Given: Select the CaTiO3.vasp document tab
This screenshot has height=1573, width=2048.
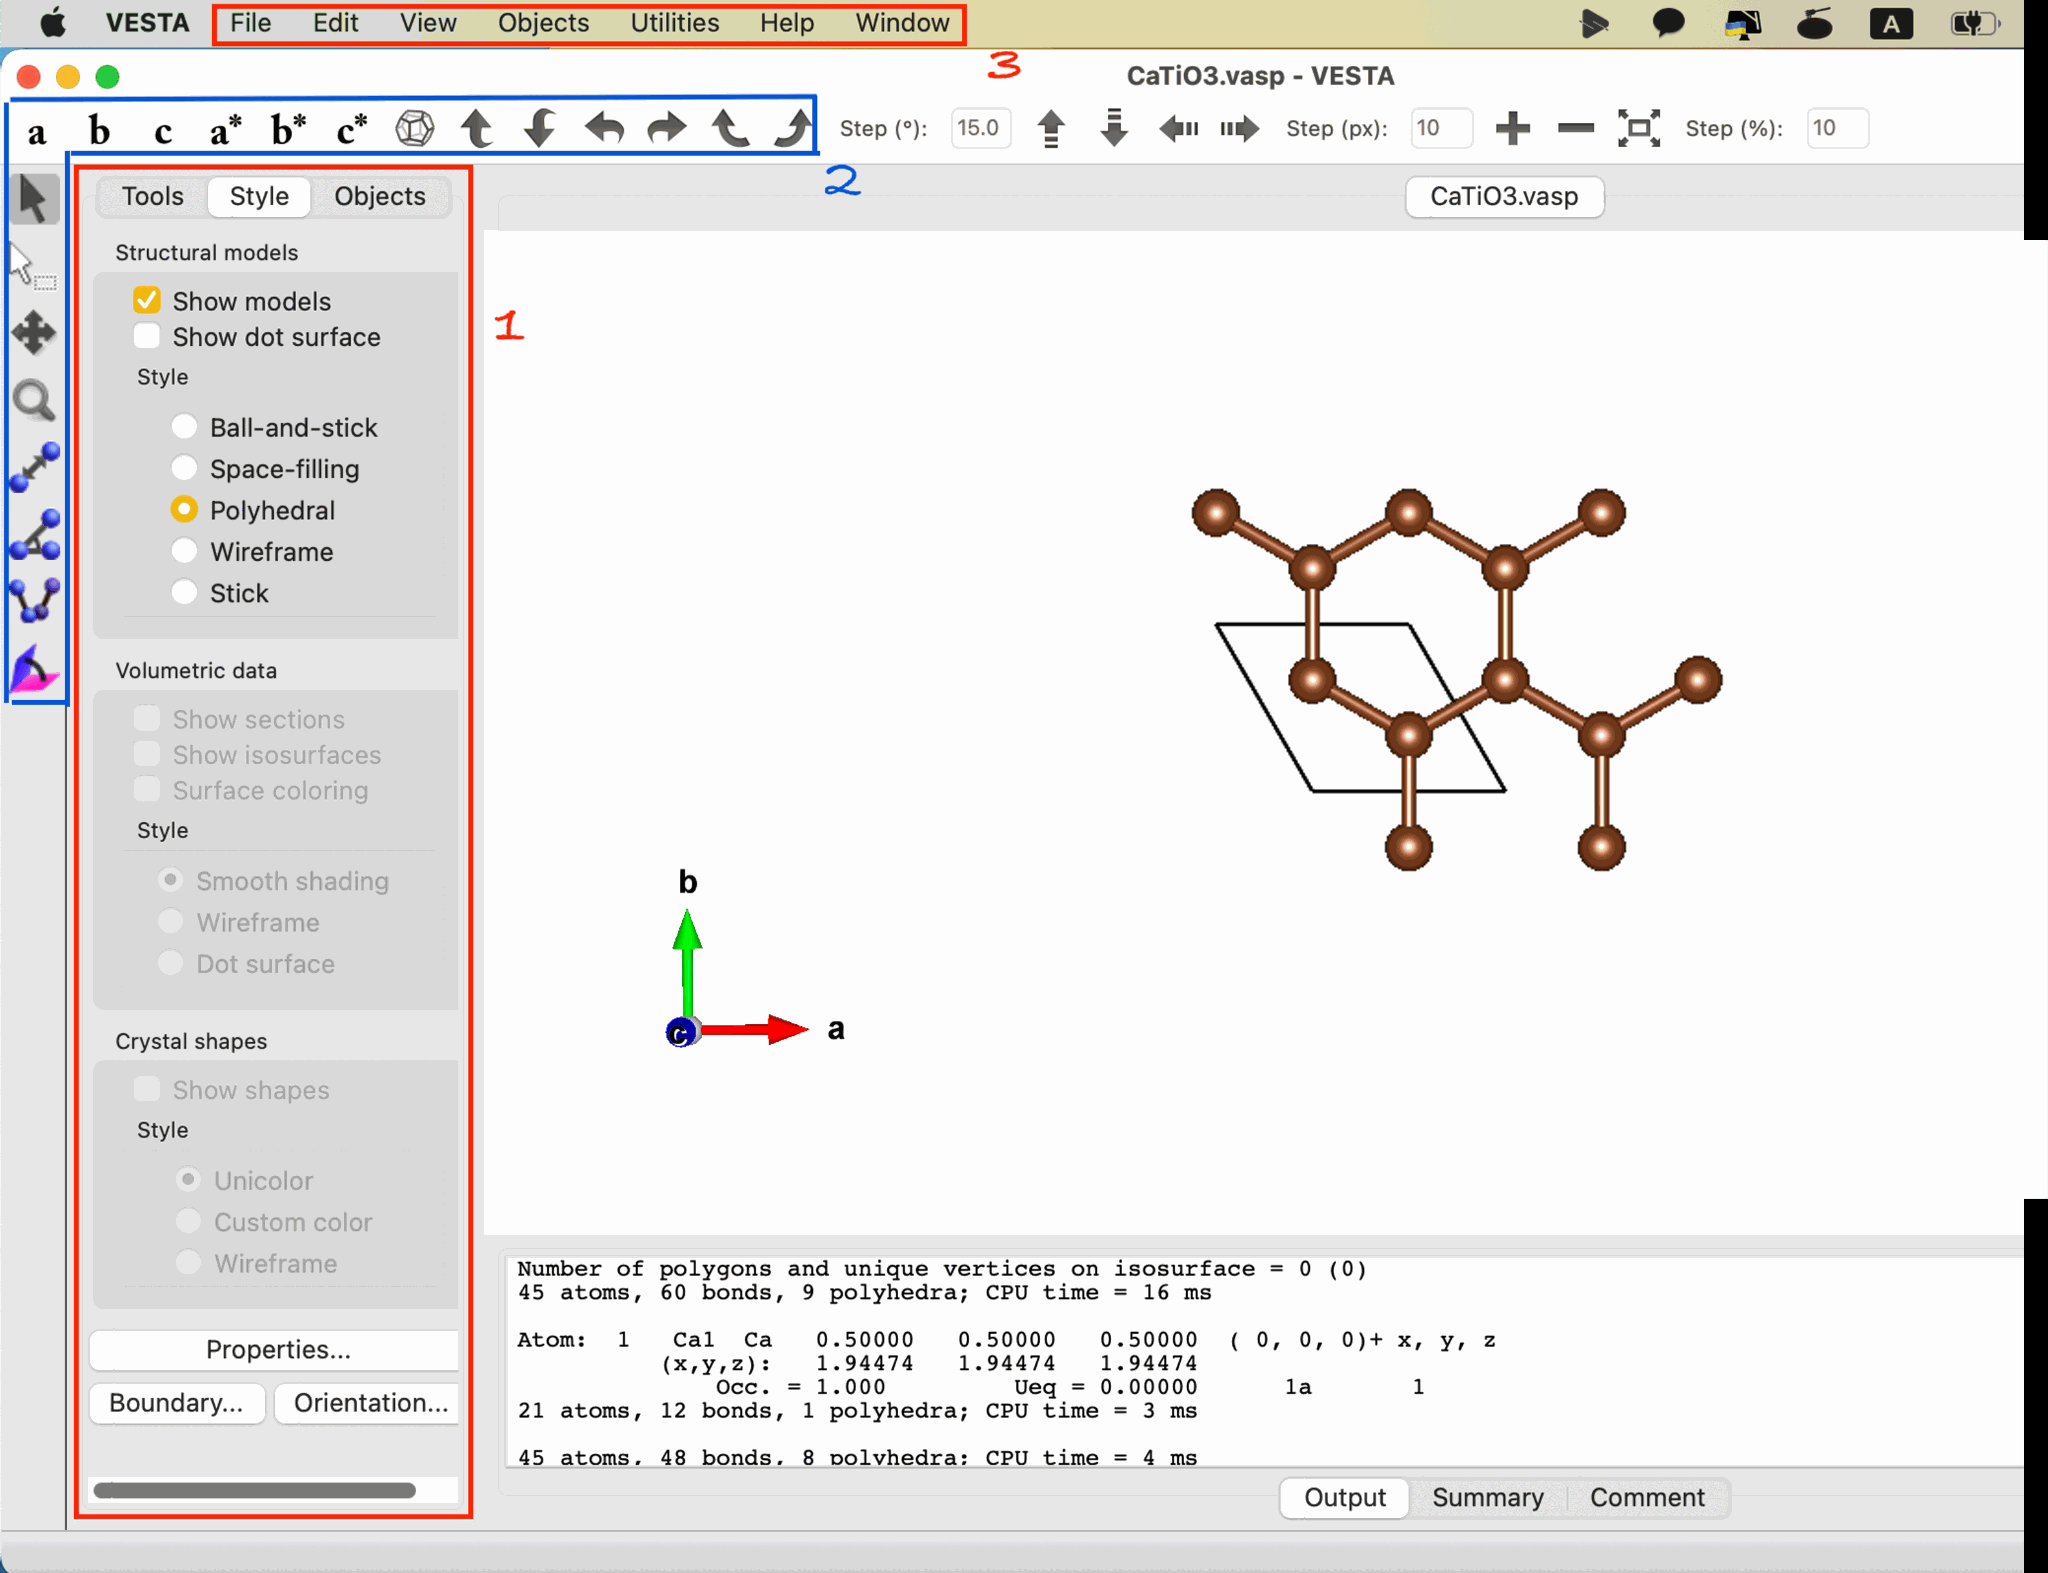Looking at the screenshot, I should tap(1504, 196).
